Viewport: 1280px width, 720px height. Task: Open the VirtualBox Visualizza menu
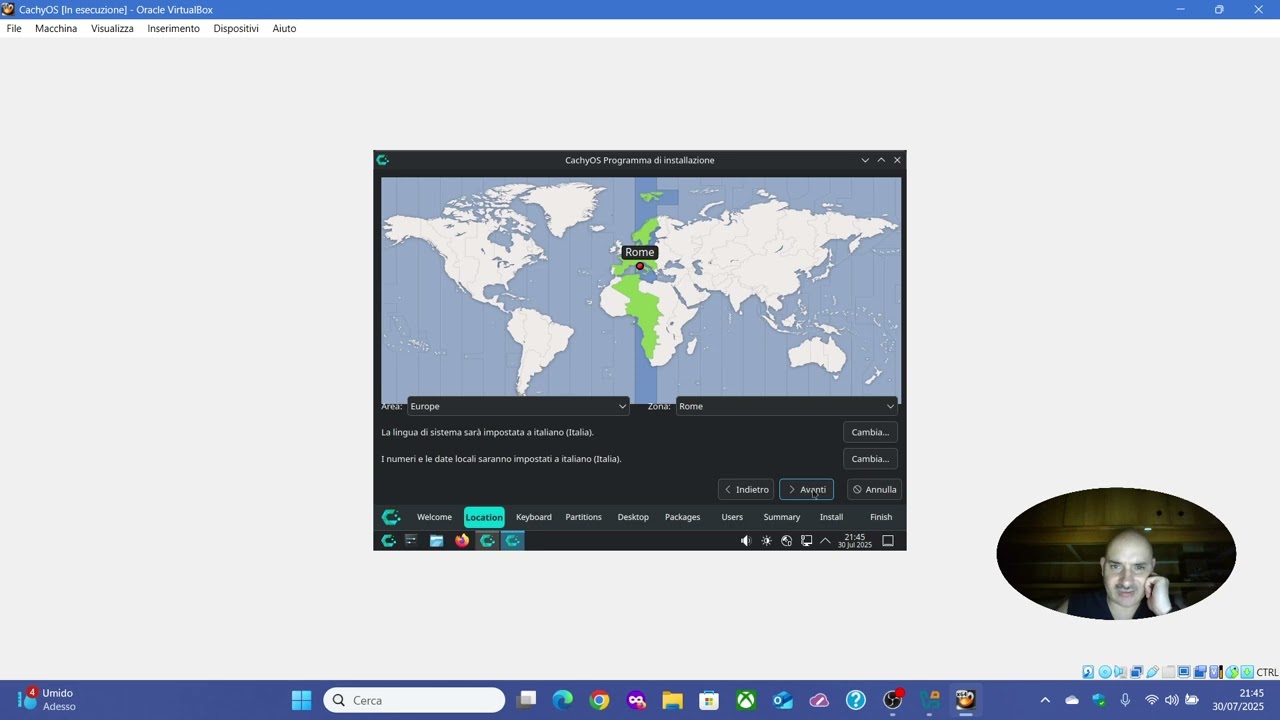112,28
